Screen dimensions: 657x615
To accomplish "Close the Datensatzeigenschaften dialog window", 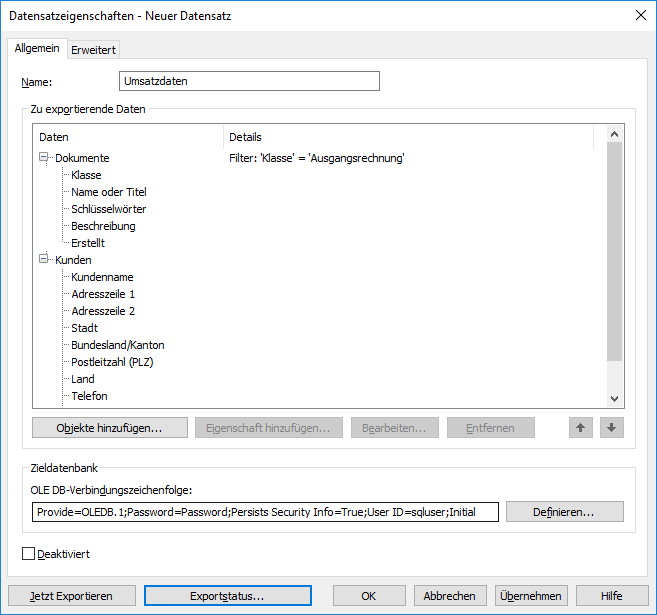I will [x=640, y=14].
